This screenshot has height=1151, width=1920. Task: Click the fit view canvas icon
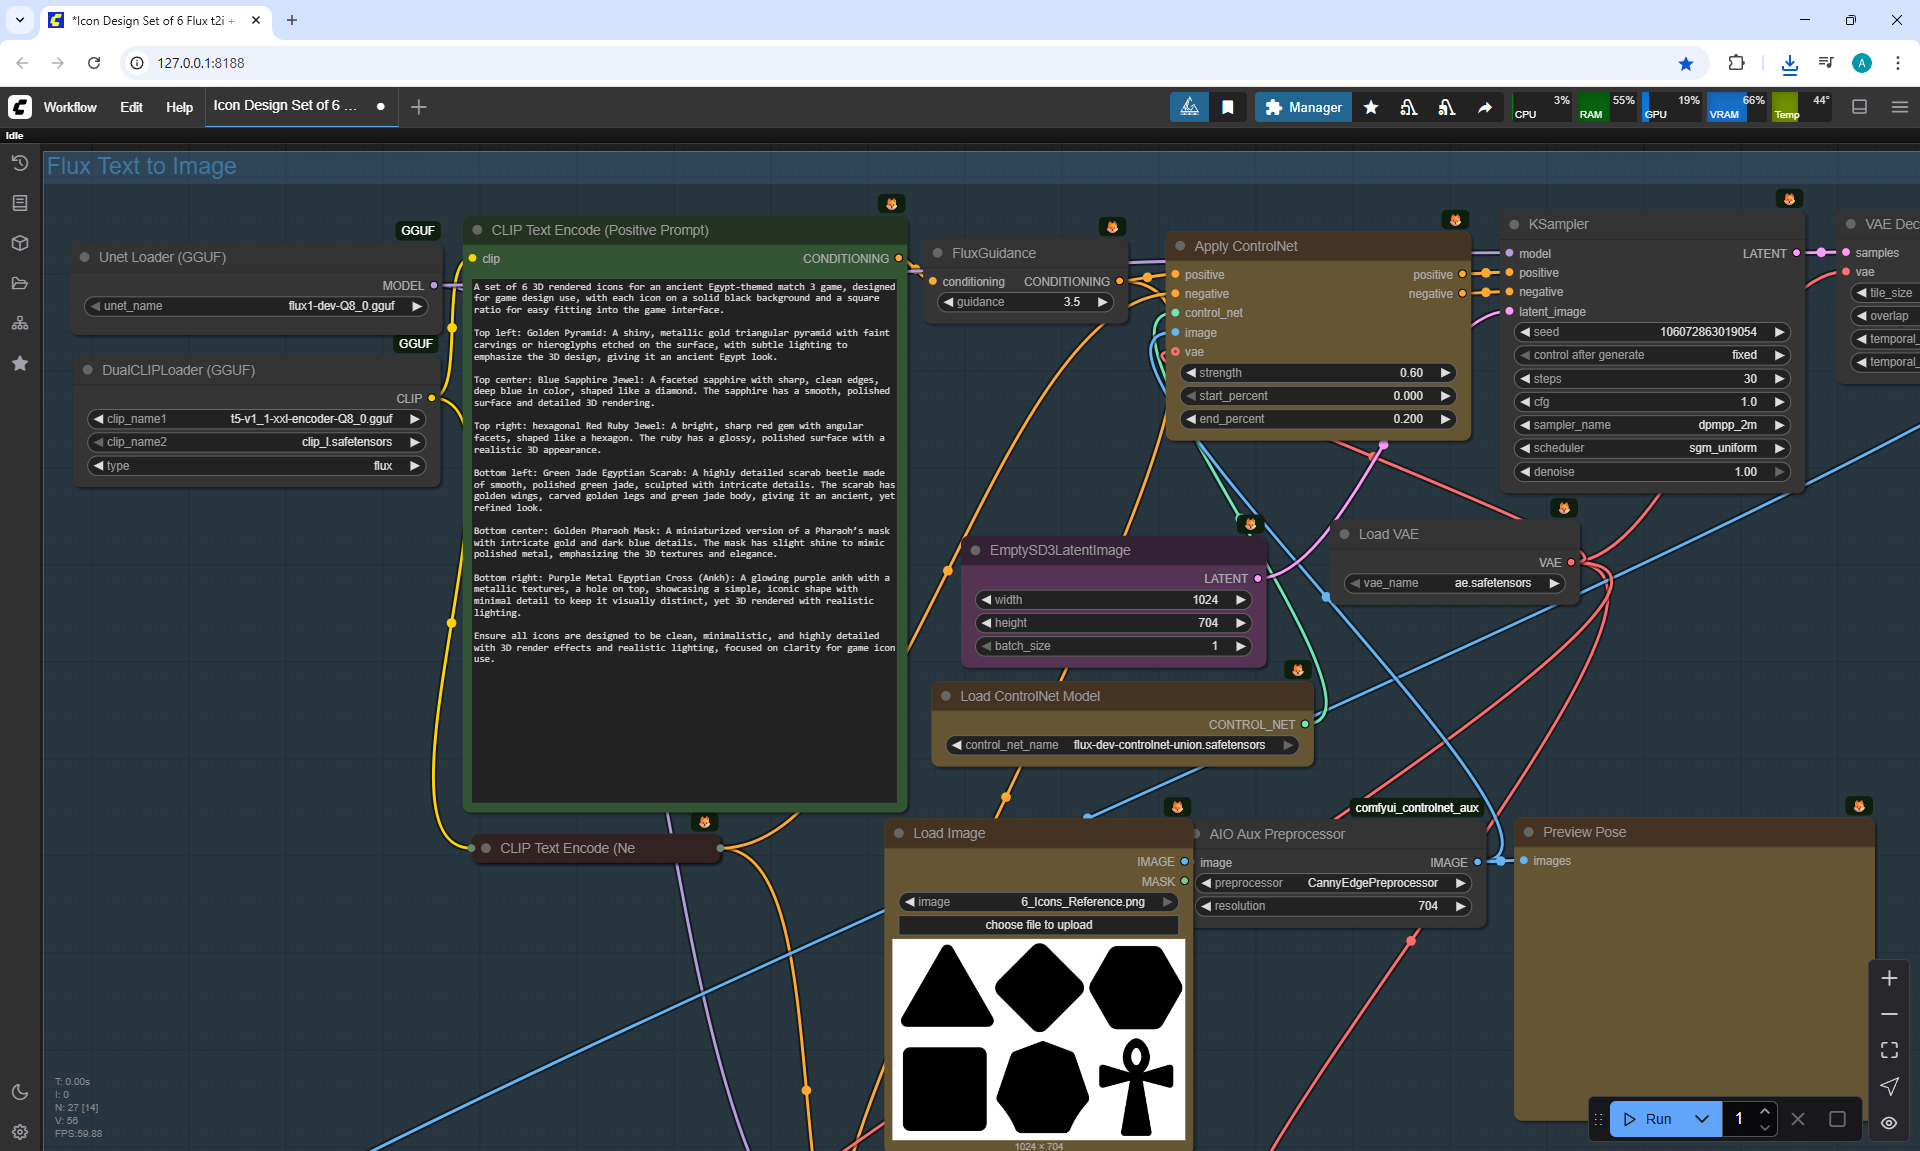coord(1889,1050)
